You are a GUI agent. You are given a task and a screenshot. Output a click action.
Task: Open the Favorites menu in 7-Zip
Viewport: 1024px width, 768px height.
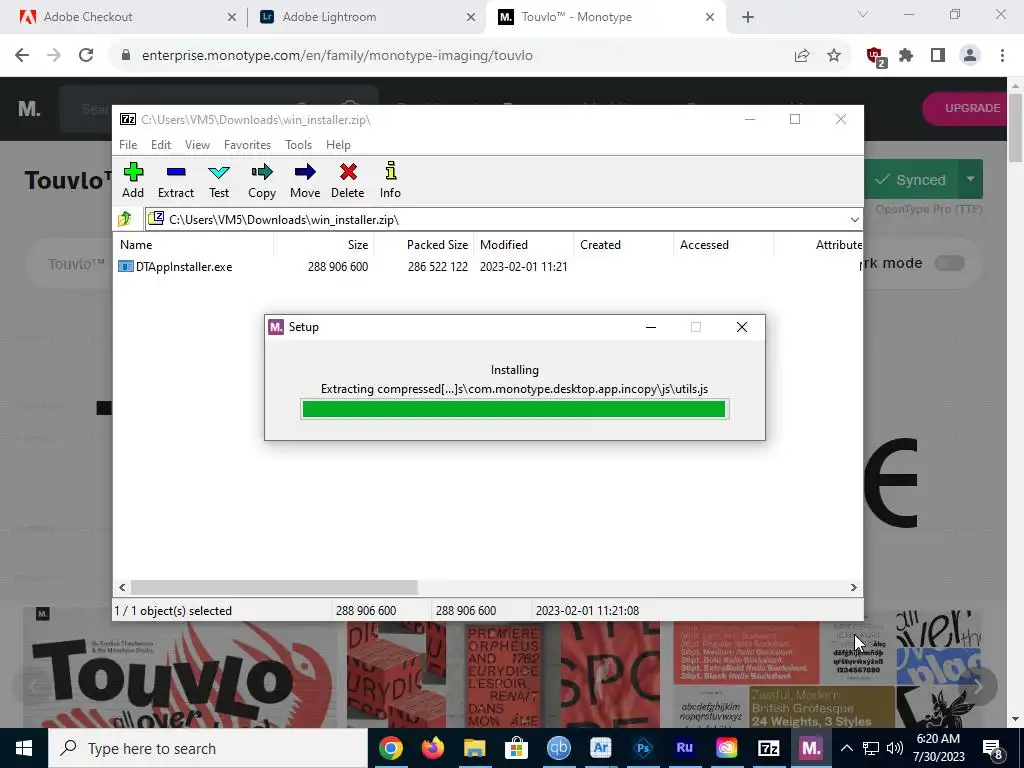point(247,145)
